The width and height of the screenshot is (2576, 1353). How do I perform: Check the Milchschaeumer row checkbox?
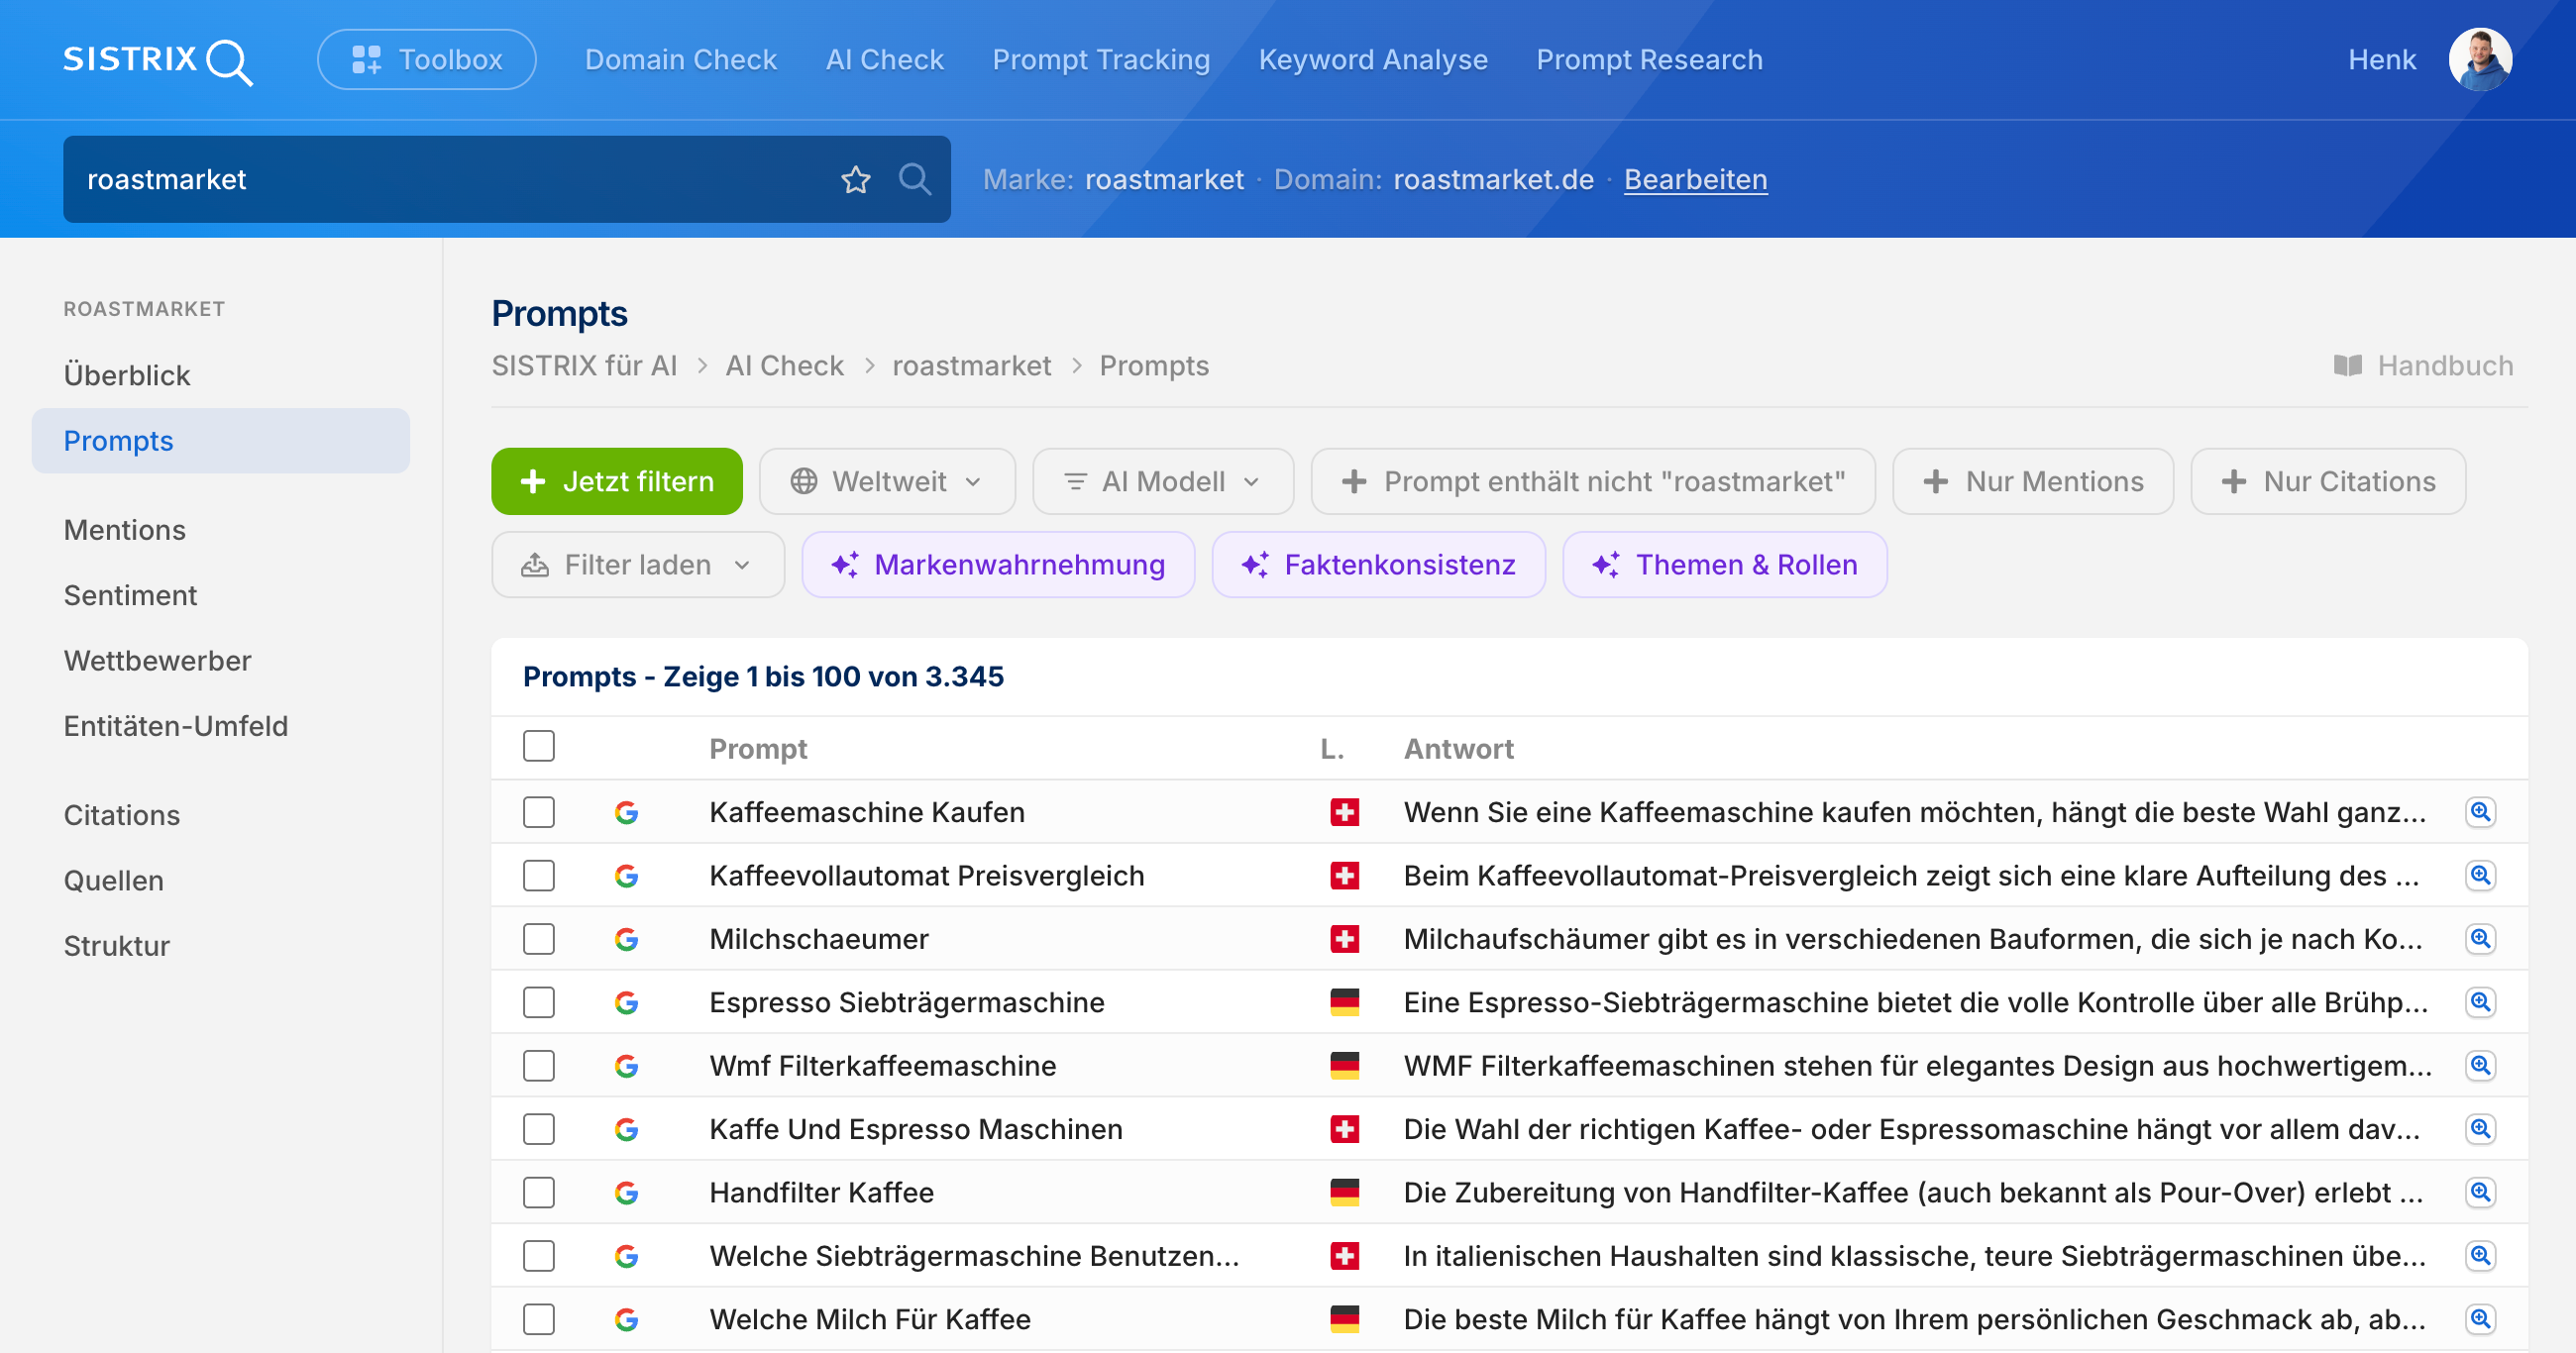point(539,939)
